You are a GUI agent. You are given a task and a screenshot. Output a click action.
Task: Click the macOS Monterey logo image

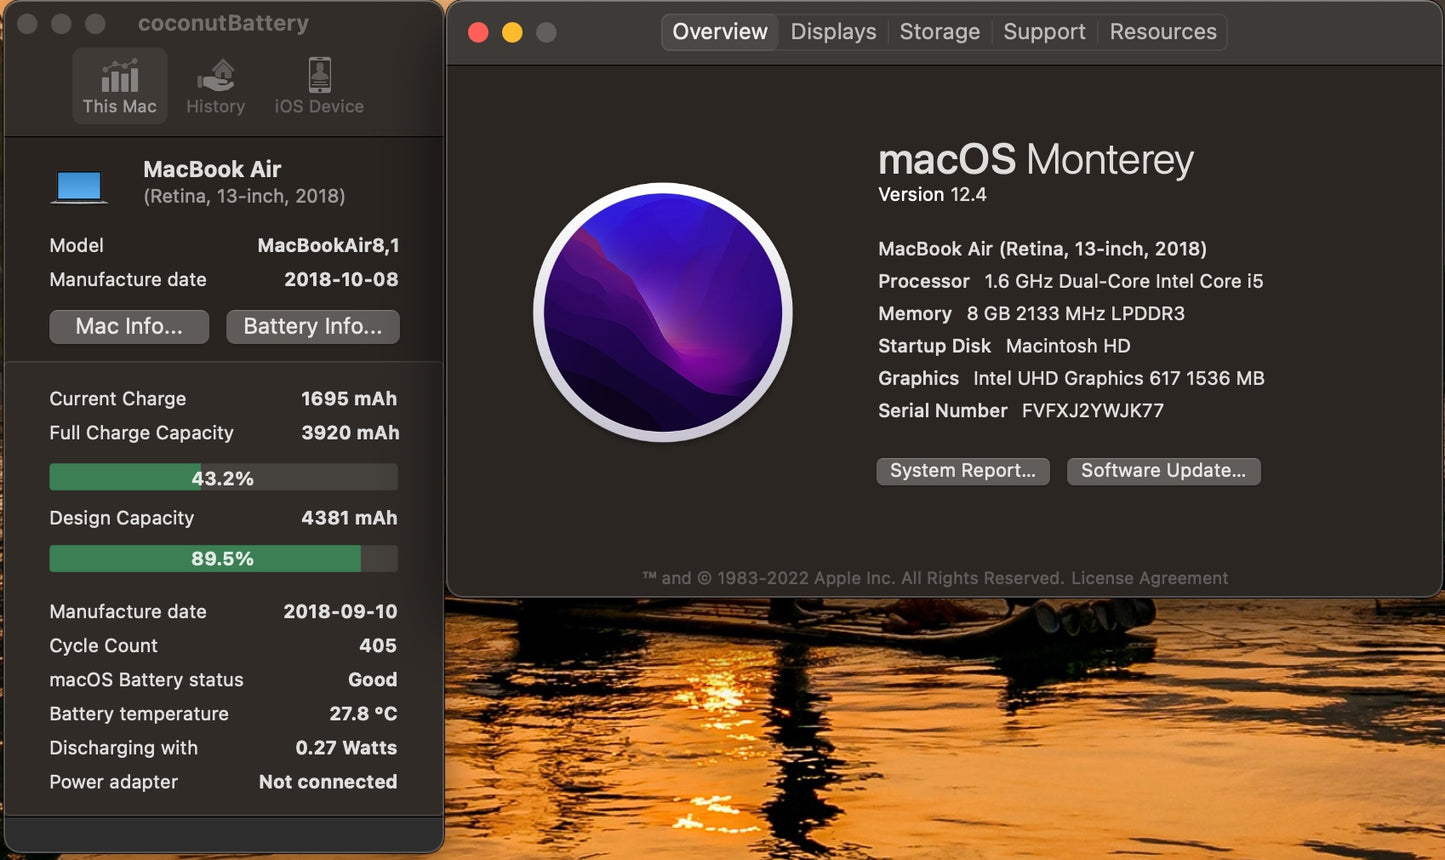point(663,313)
